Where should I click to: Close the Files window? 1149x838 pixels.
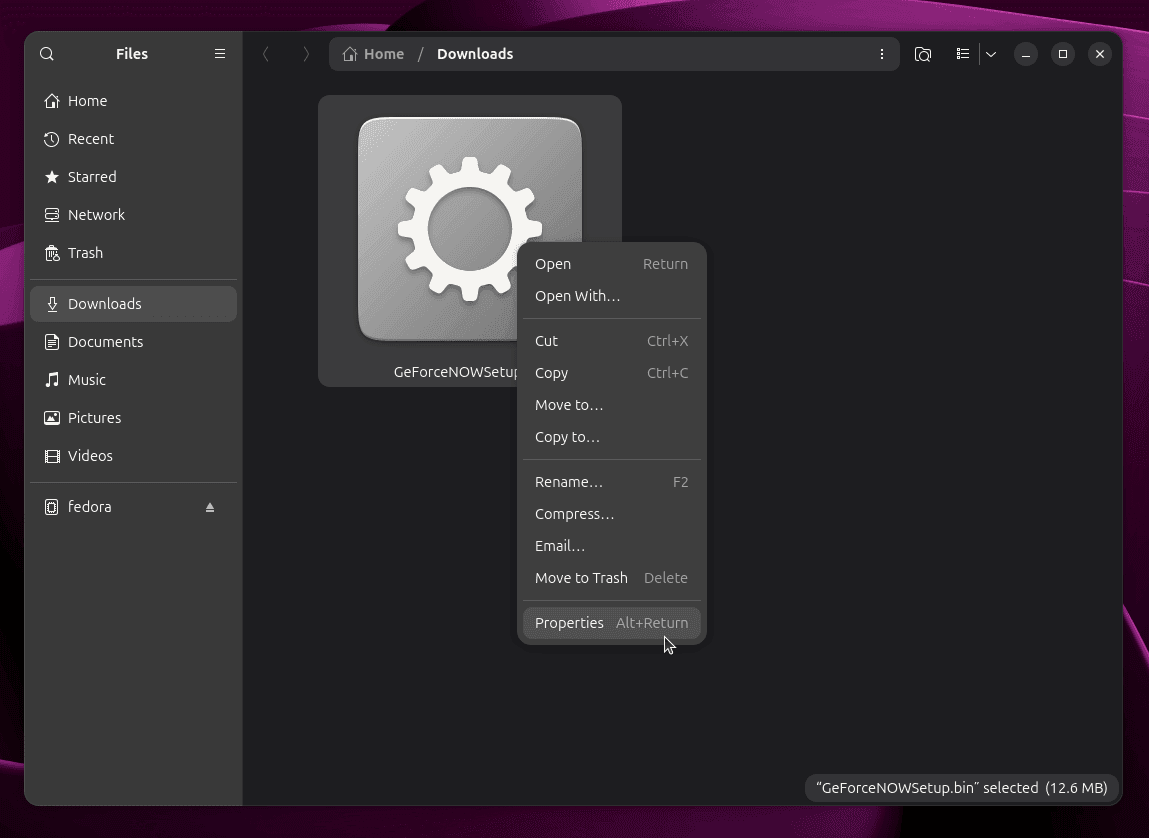click(x=1100, y=54)
